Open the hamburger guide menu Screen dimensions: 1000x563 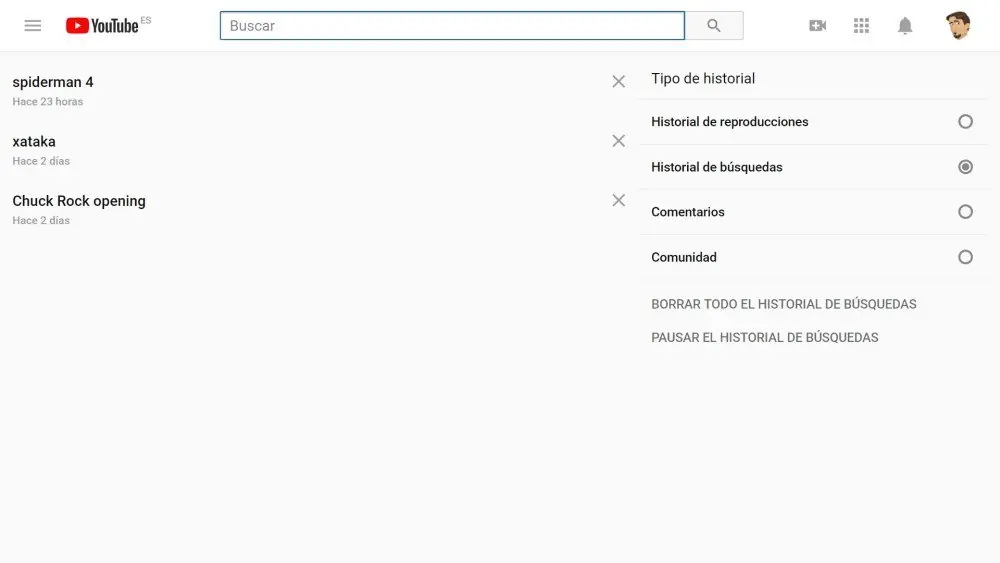(33, 26)
